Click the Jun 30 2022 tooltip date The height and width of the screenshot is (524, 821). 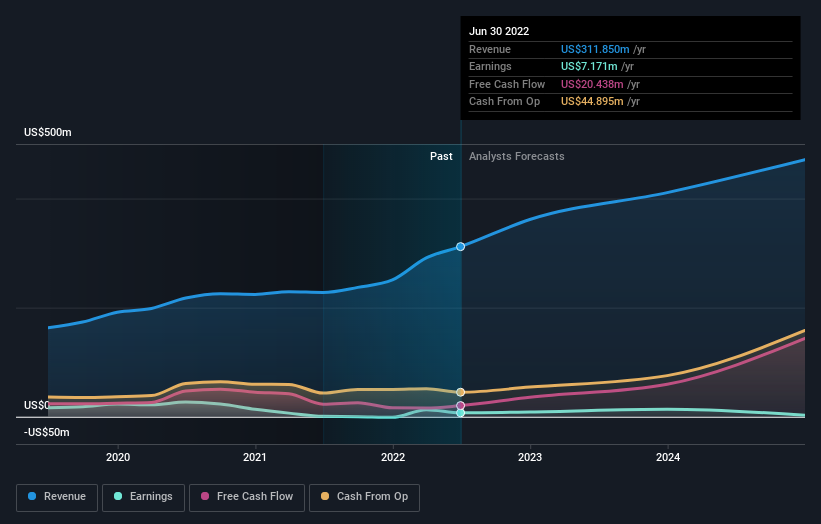[x=499, y=31]
